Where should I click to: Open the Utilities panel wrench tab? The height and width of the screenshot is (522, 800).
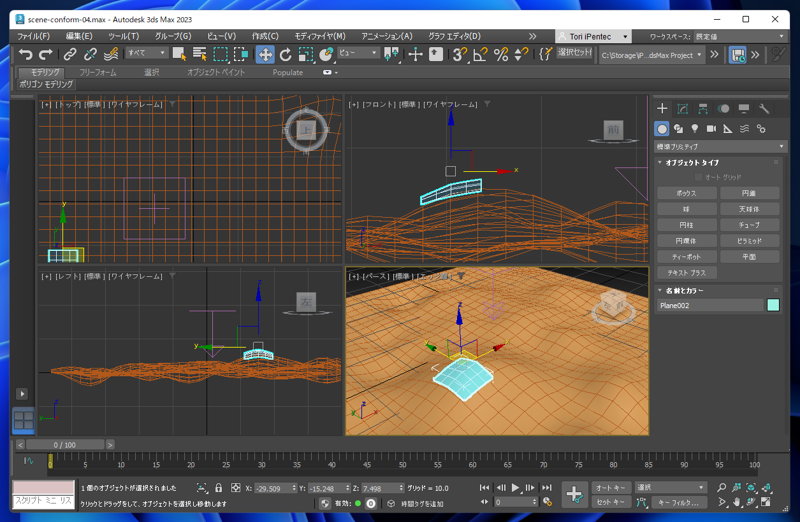(764, 109)
